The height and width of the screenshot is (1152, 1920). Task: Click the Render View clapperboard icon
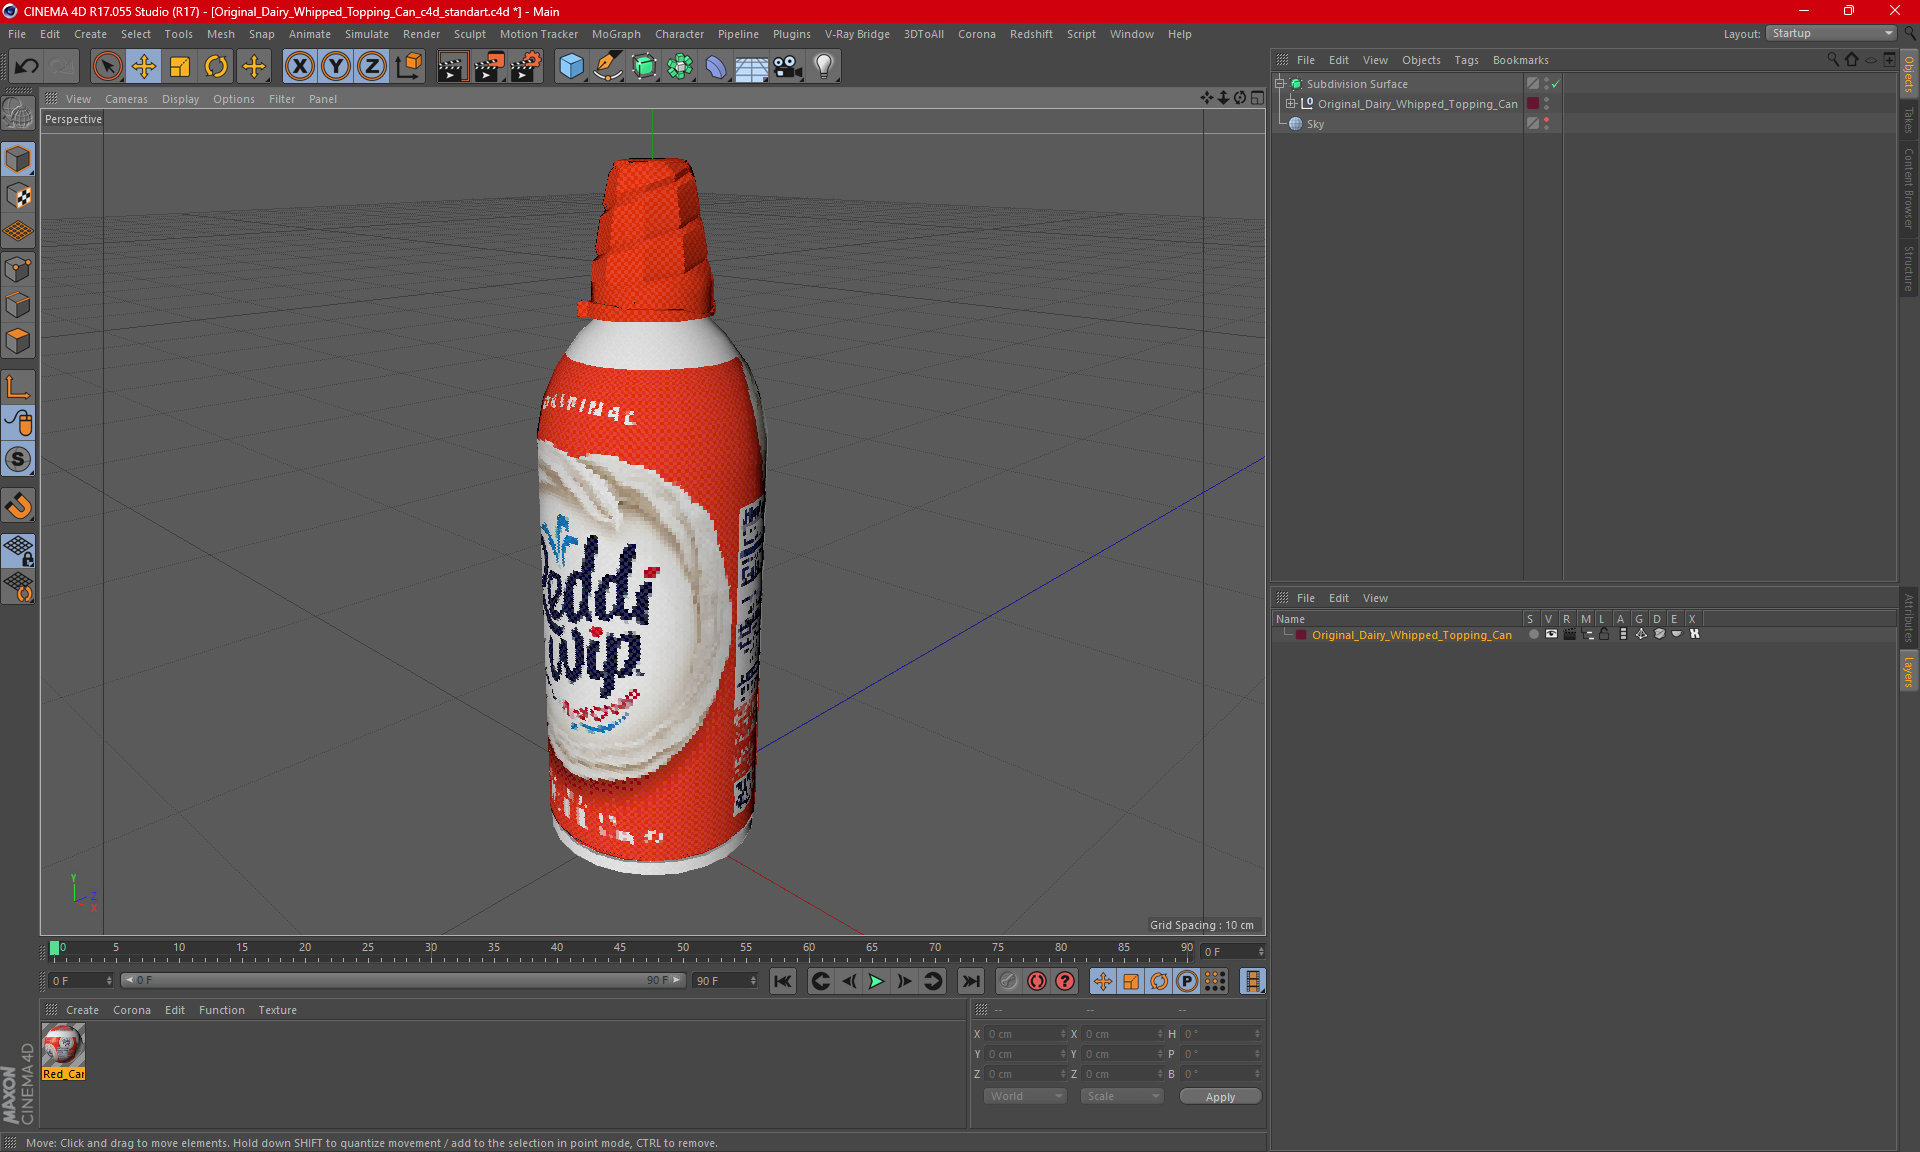[452, 67]
